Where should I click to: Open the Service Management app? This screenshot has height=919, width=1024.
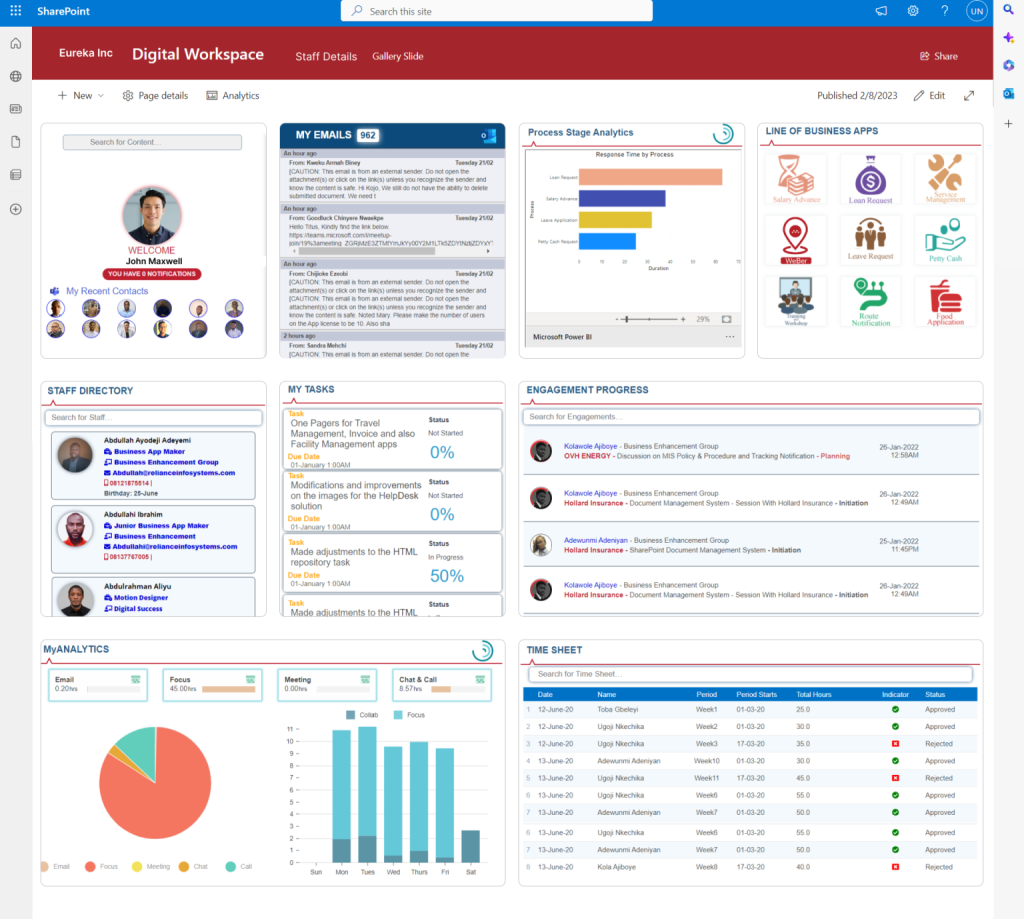(x=945, y=180)
